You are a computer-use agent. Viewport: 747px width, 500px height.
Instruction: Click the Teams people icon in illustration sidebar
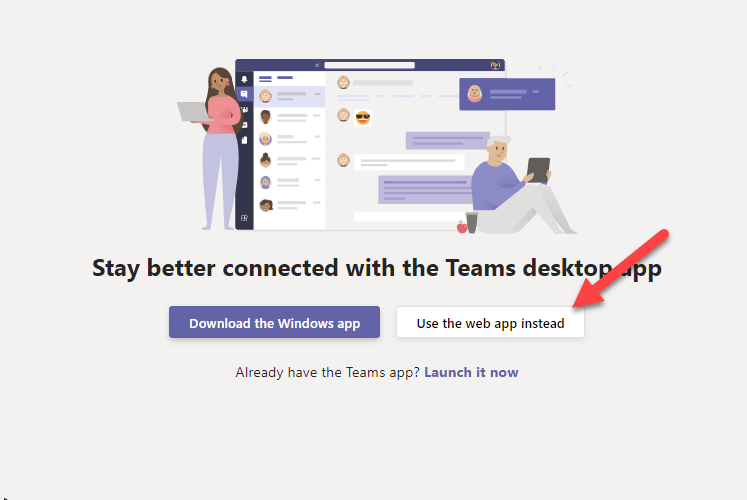(x=244, y=110)
